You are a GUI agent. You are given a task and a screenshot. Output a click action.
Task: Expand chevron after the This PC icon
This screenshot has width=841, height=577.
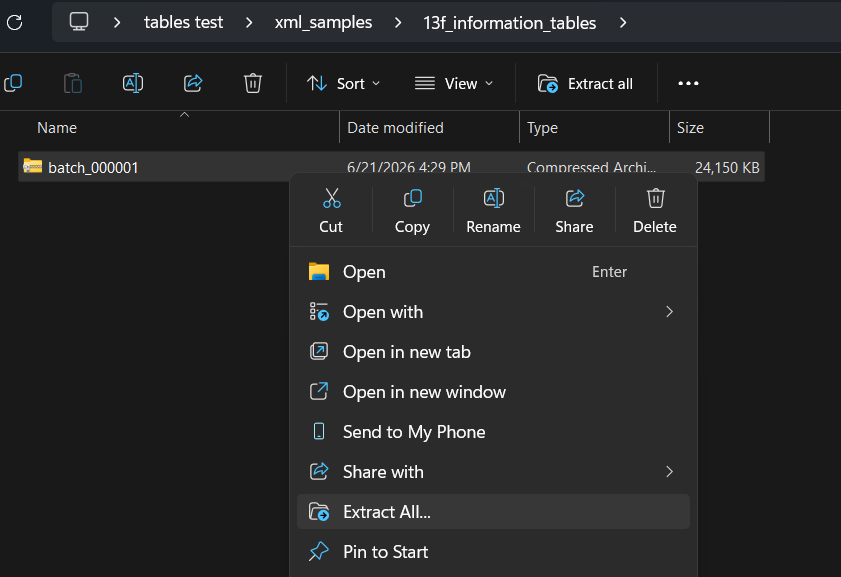[x=117, y=23]
